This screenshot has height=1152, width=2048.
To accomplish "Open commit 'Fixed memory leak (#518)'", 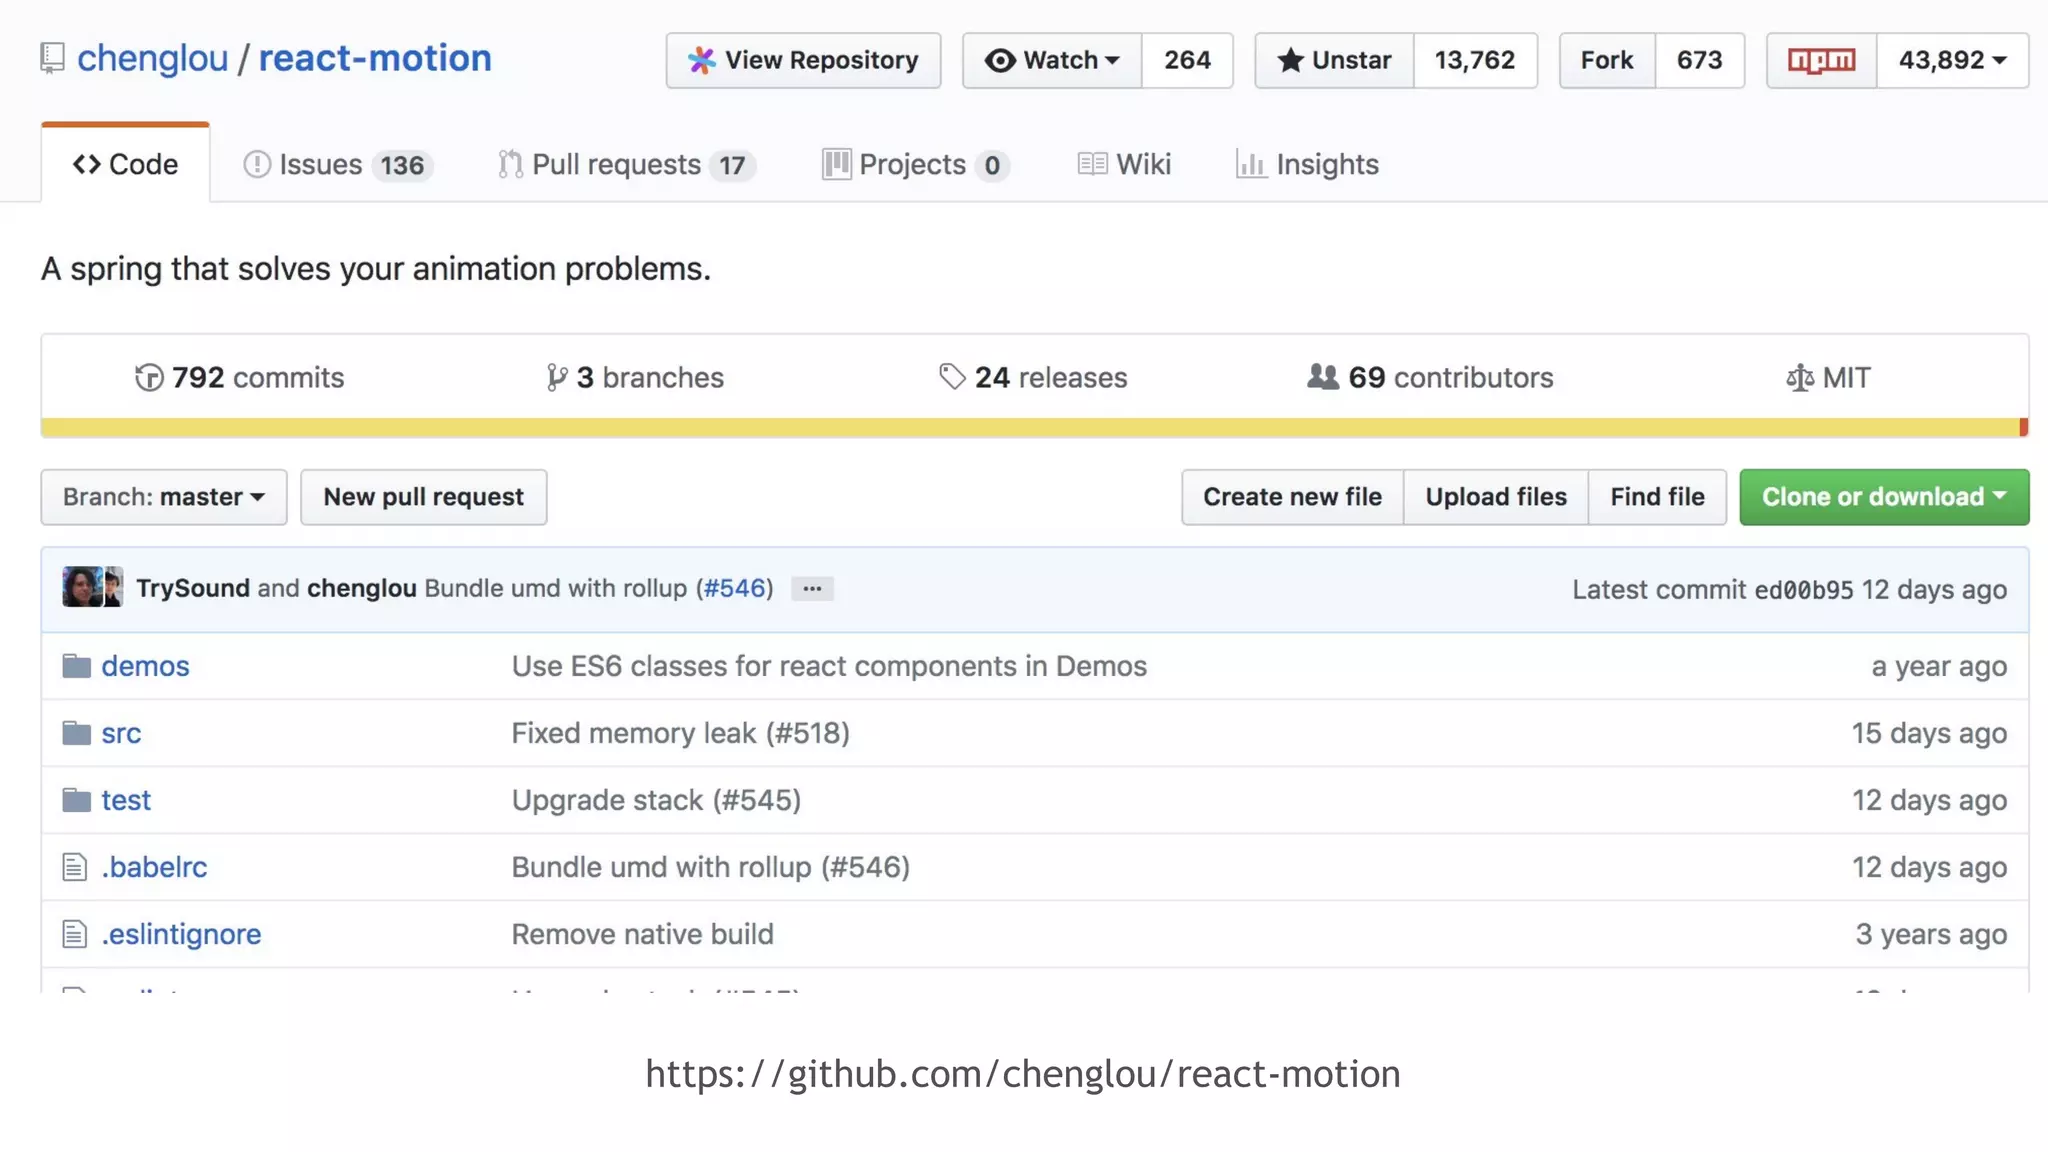I will tap(681, 733).
